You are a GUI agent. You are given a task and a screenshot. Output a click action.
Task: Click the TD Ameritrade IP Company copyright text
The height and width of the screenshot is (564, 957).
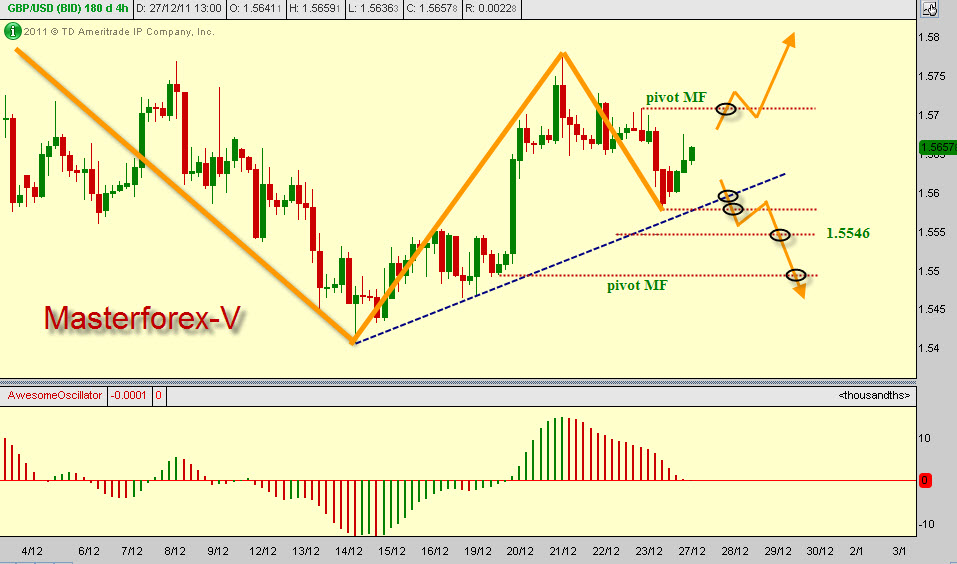[x=119, y=32]
